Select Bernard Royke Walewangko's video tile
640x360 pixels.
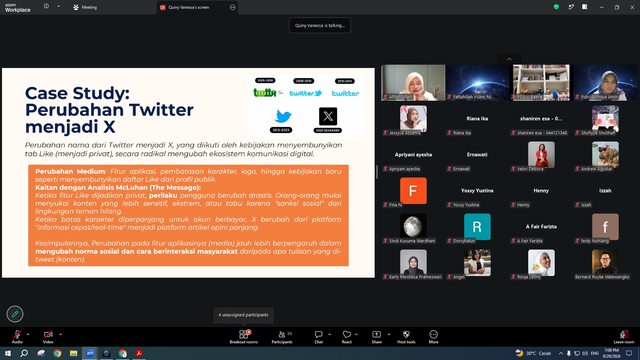pyautogui.click(x=605, y=263)
